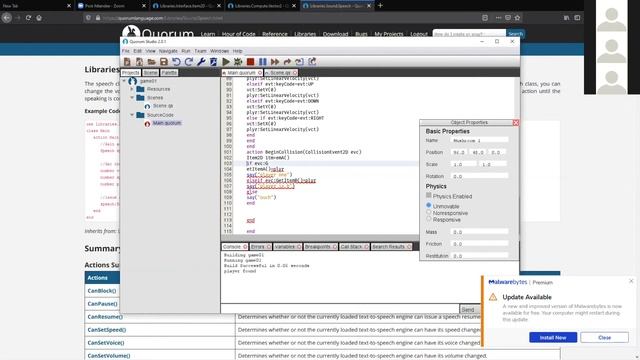Reload the browser page
Viewport: 640px width, 360px height.
point(28,18)
